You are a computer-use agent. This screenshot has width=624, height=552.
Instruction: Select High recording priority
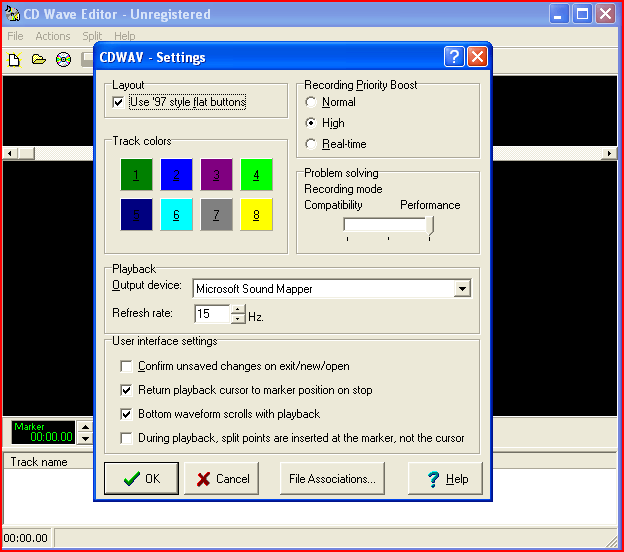tap(311, 123)
